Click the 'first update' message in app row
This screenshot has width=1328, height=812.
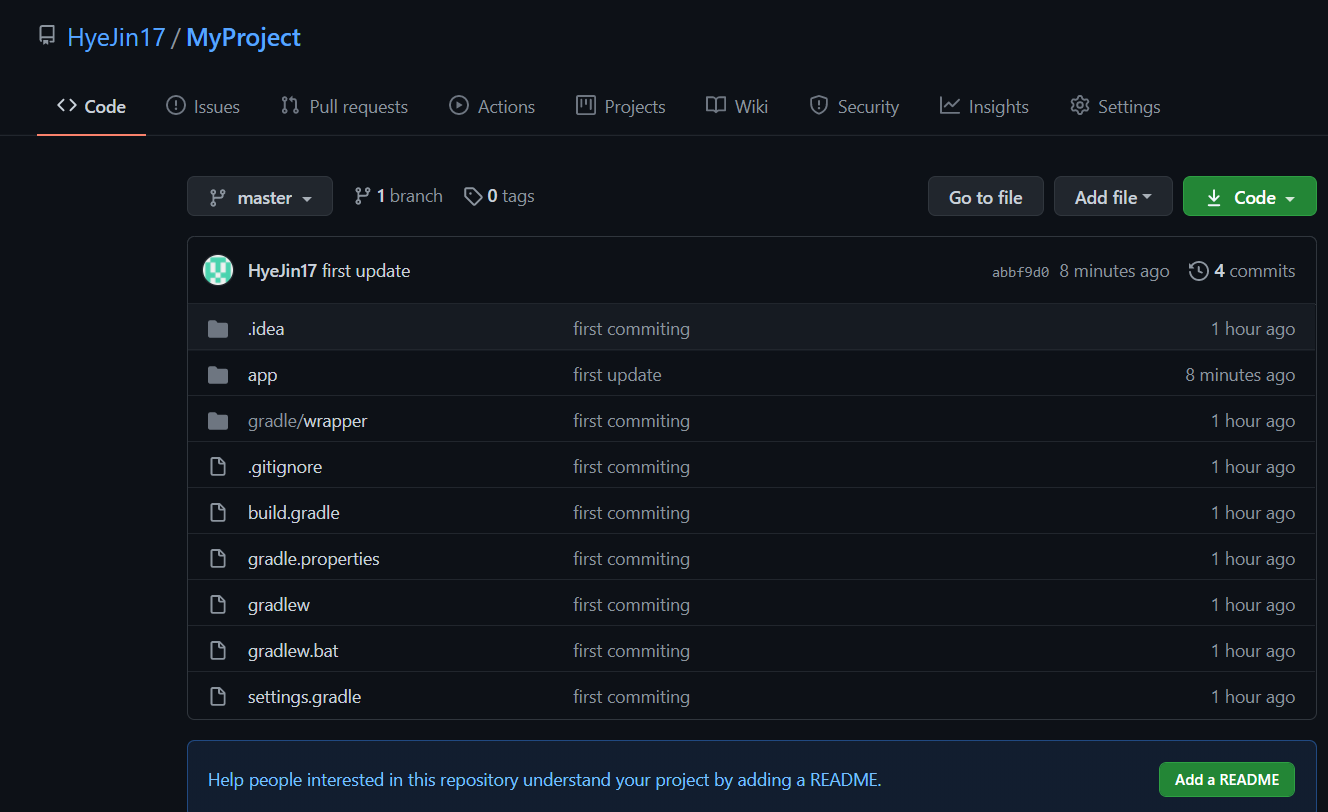coord(617,375)
